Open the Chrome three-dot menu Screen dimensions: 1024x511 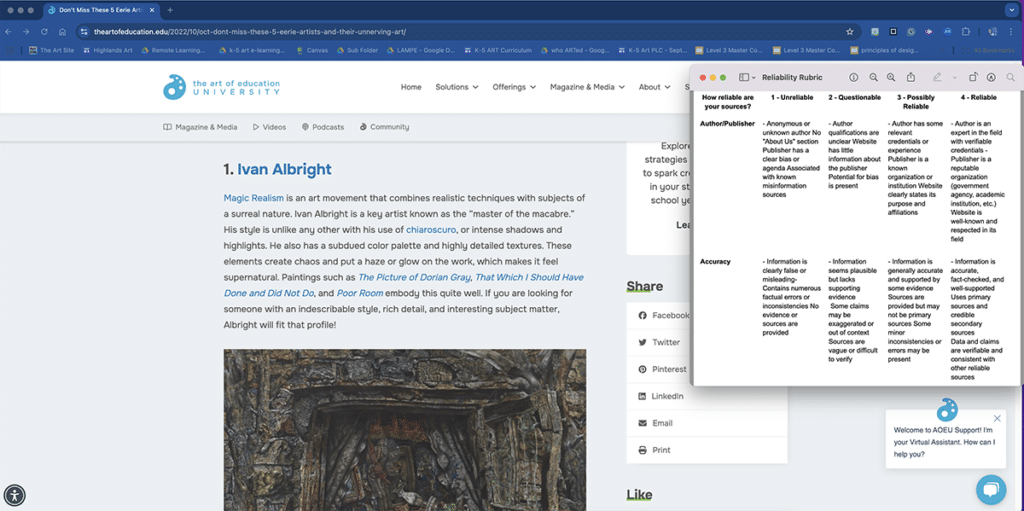click(x=1011, y=31)
